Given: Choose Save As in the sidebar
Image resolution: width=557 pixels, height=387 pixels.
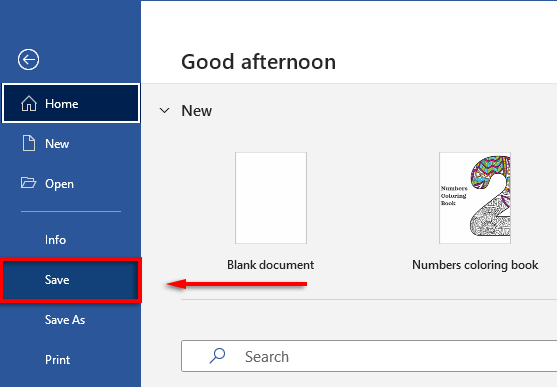Looking at the screenshot, I should (71, 320).
